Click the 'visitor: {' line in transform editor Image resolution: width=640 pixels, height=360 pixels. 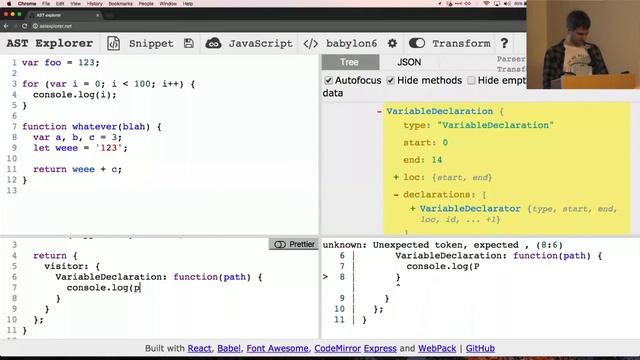(72, 266)
